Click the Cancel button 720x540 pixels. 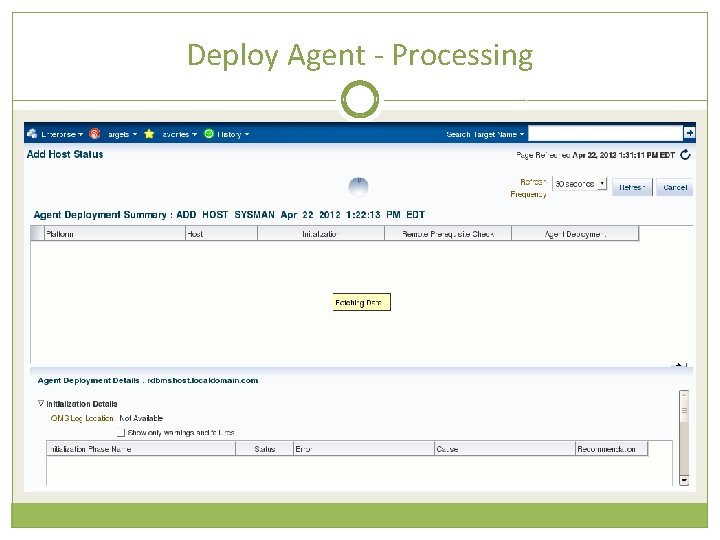click(x=675, y=187)
